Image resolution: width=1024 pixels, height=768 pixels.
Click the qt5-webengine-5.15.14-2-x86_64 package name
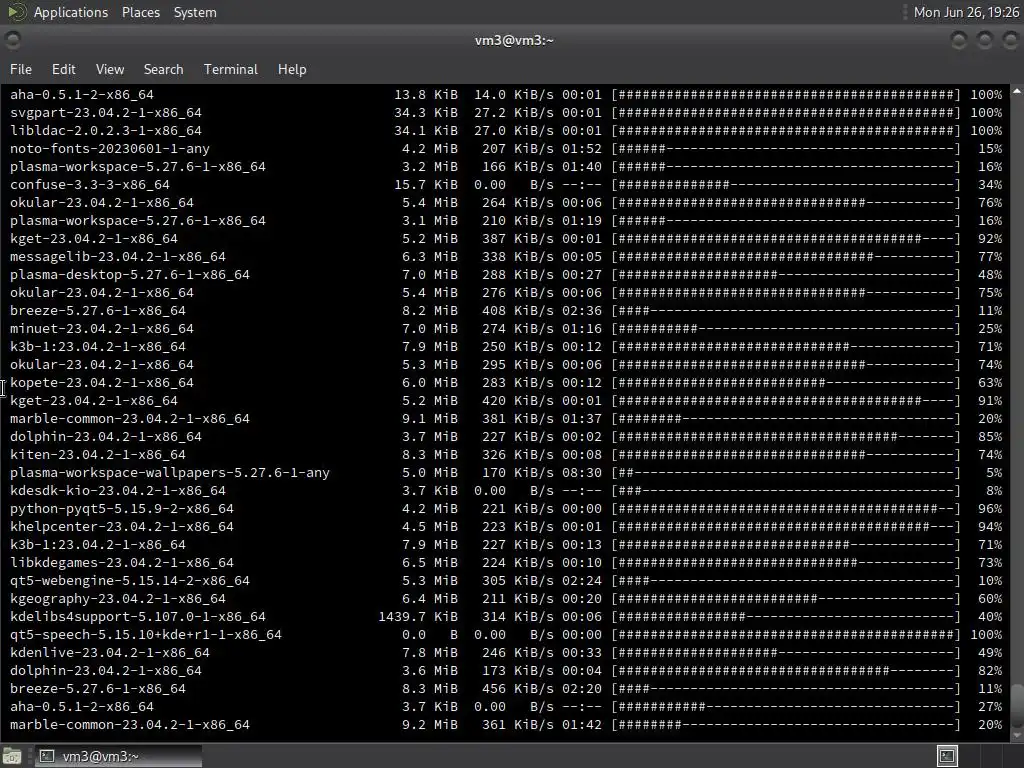[130, 581]
